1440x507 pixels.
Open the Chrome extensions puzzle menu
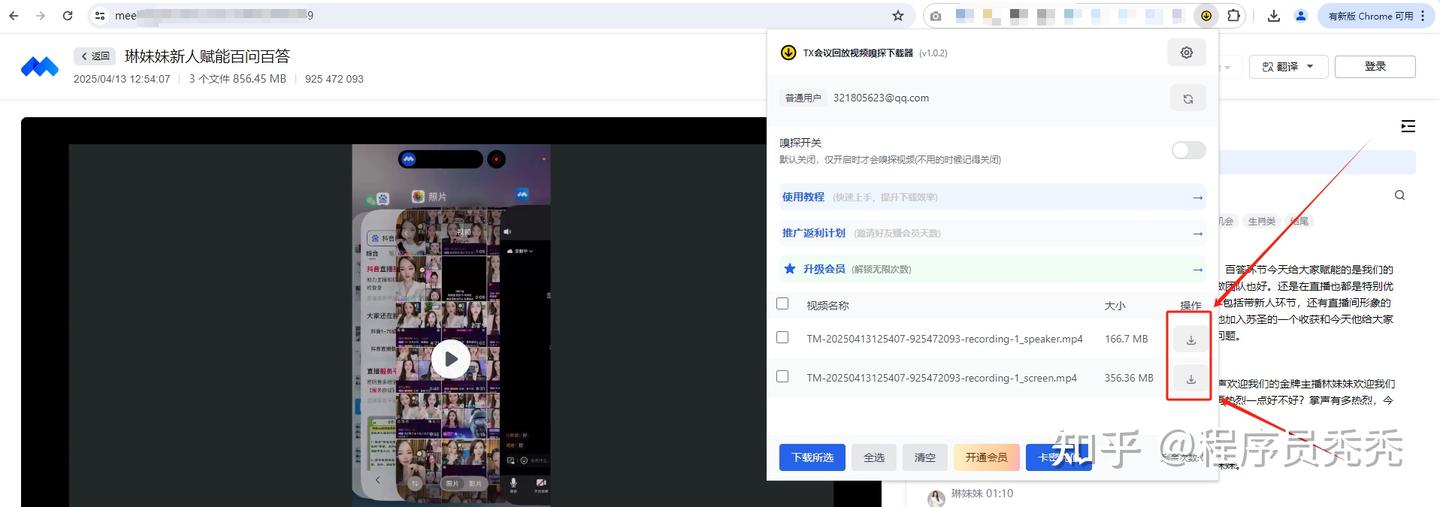point(1234,16)
